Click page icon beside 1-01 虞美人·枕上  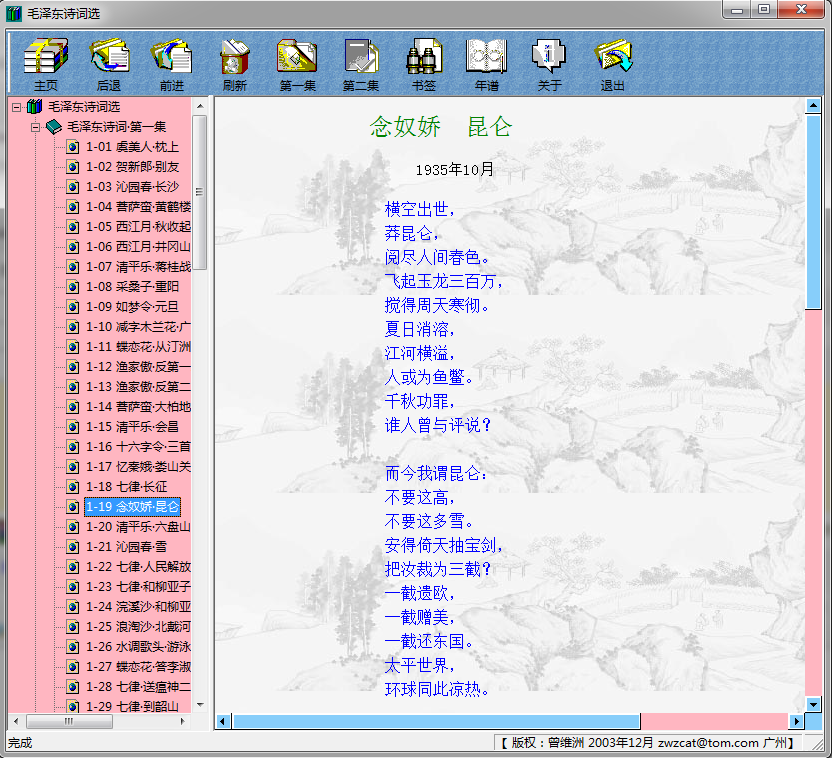[73, 147]
